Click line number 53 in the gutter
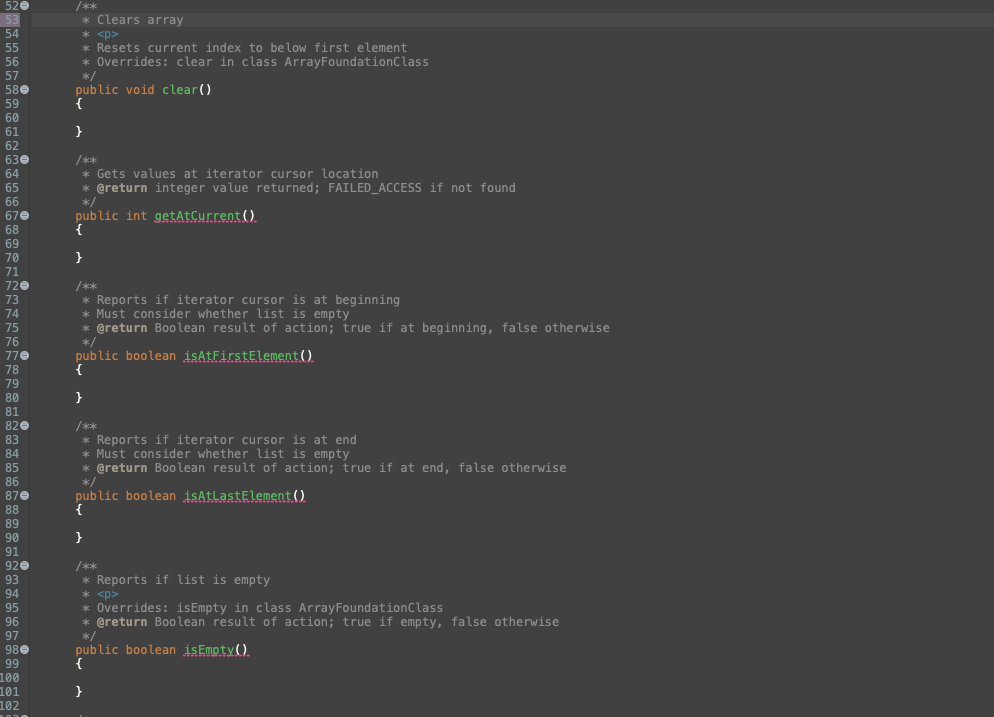994x717 pixels. point(12,20)
